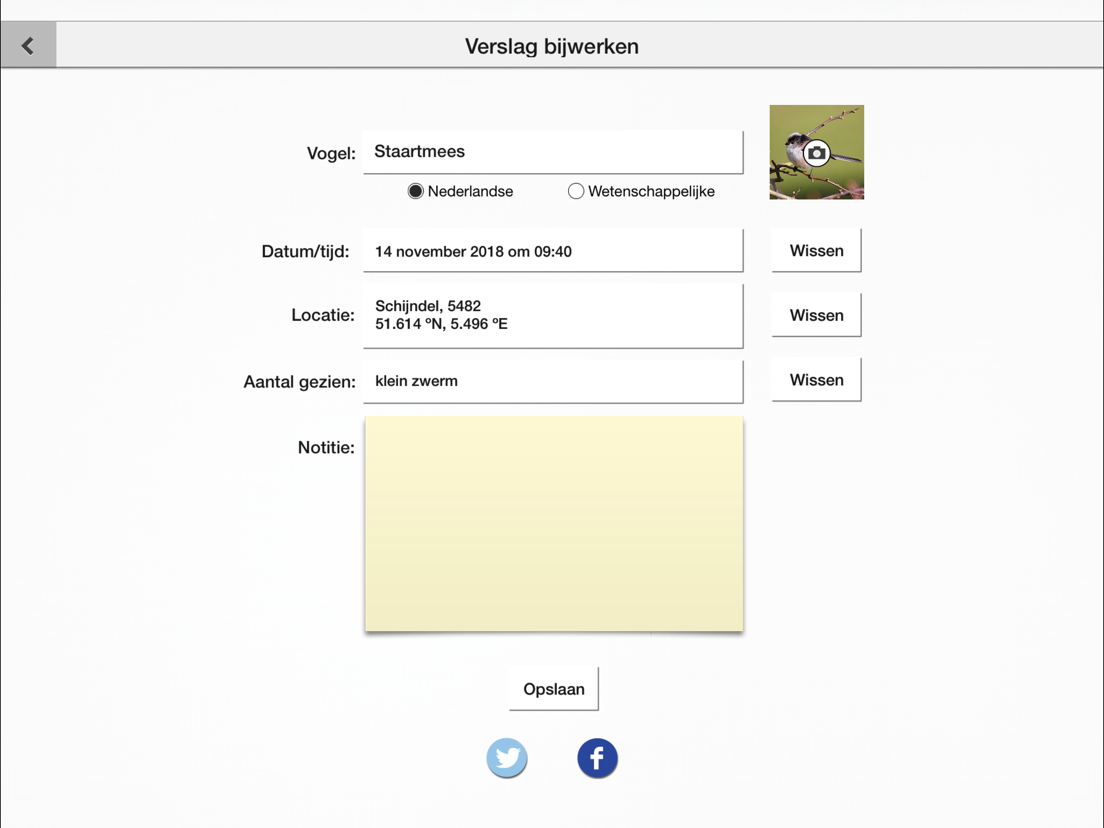Image resolution: width=1104 pixels, height=828 pixels.
Task: Share the report on Twitter
Action: click(507, 758)
